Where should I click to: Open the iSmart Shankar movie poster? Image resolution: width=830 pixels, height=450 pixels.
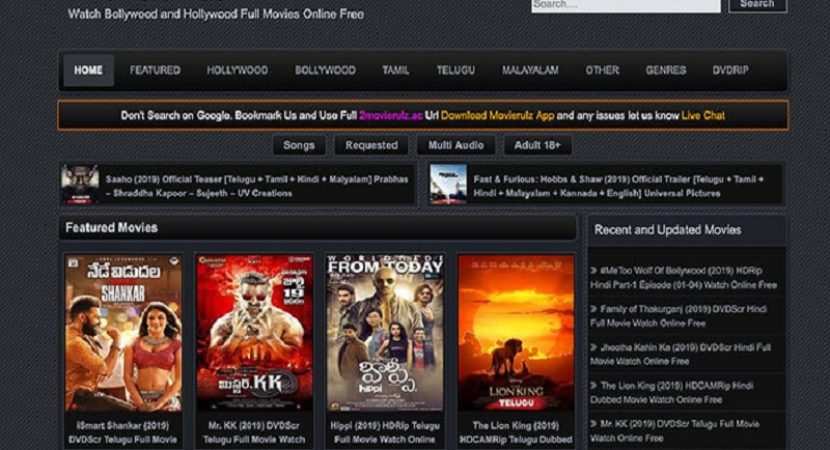(x=123, y=334)
